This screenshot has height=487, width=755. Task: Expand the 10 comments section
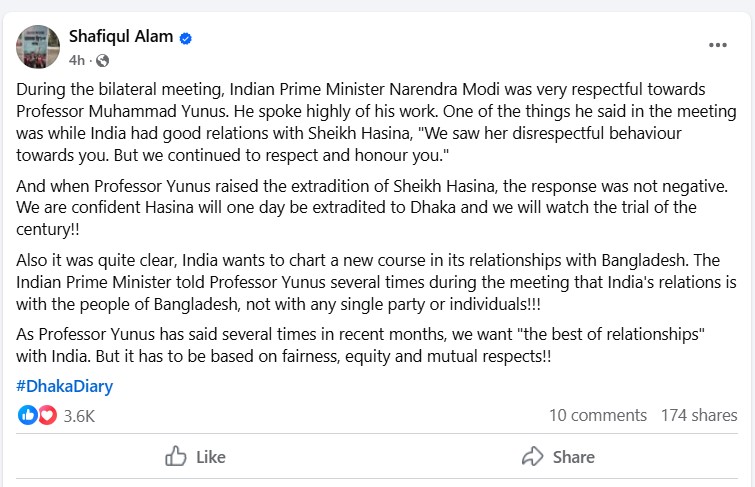point(597,415)
